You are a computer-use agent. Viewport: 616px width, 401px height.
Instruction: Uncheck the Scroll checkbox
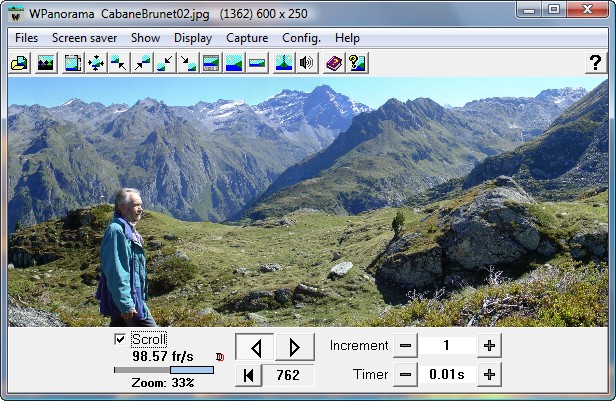[x=120, y=339]
